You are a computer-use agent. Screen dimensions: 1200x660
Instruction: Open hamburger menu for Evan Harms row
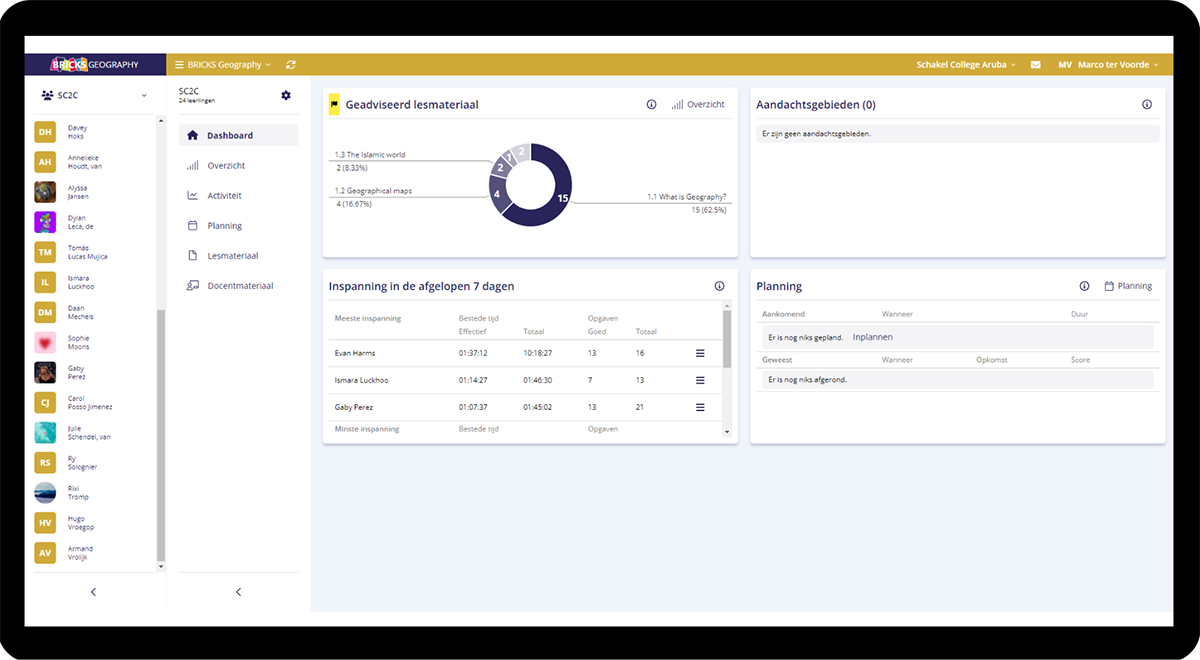point(700,353)
